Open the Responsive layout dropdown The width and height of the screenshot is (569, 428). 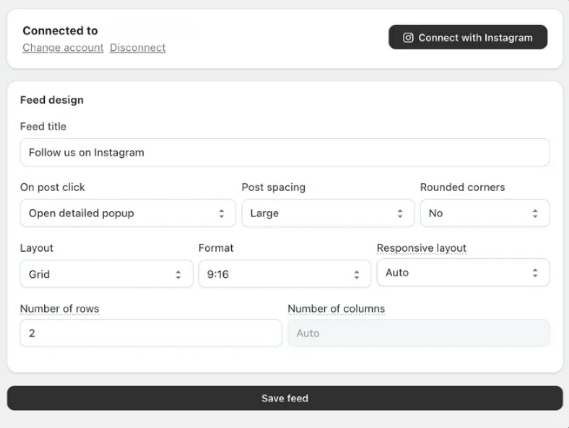tap(463, 273)
